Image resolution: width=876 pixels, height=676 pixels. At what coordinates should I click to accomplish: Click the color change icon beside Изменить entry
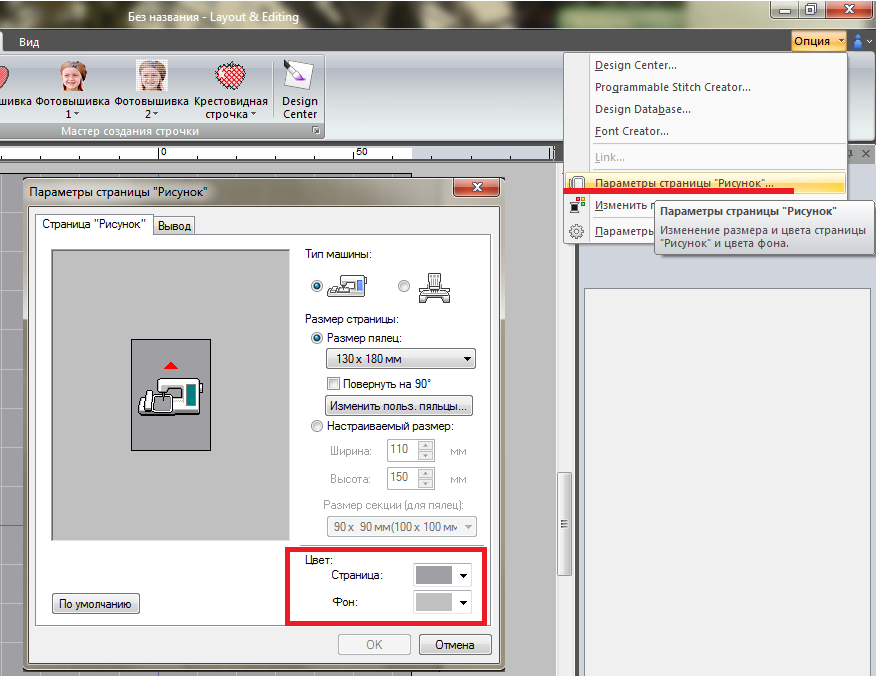click(577, 205)
